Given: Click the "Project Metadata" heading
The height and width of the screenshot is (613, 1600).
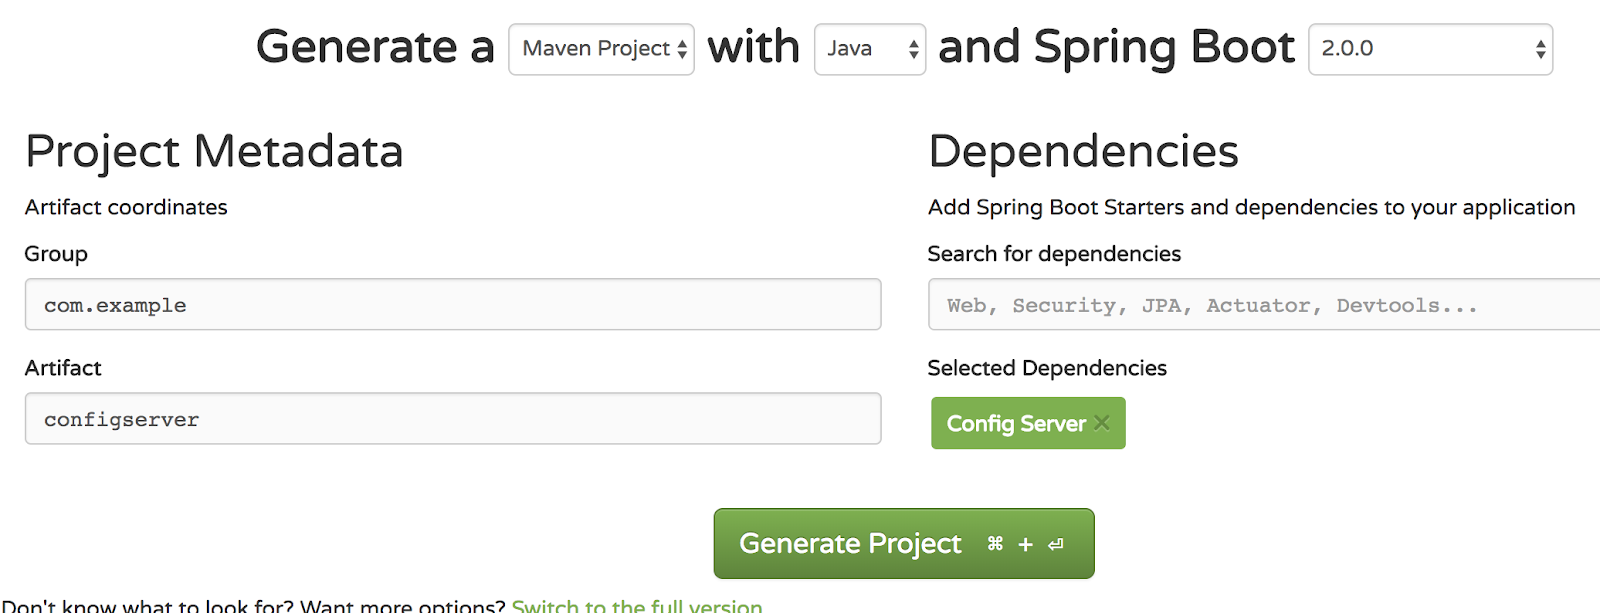Looking at the screenshot, I should 214,152.
